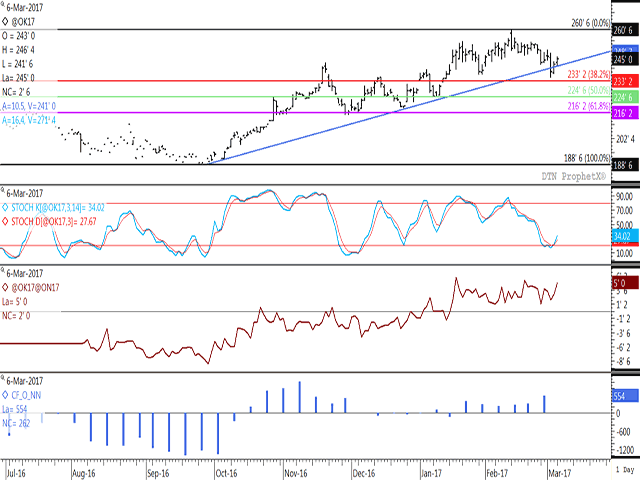640x480 pixels.
Task: Click magnifier icon beside CF_O_NN pane date
Action: 2,378
